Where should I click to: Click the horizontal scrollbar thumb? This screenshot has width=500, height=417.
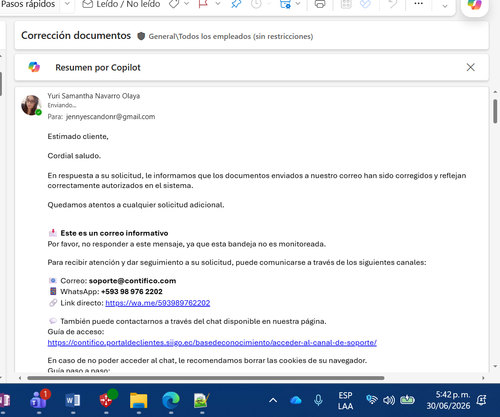(206, 378)
